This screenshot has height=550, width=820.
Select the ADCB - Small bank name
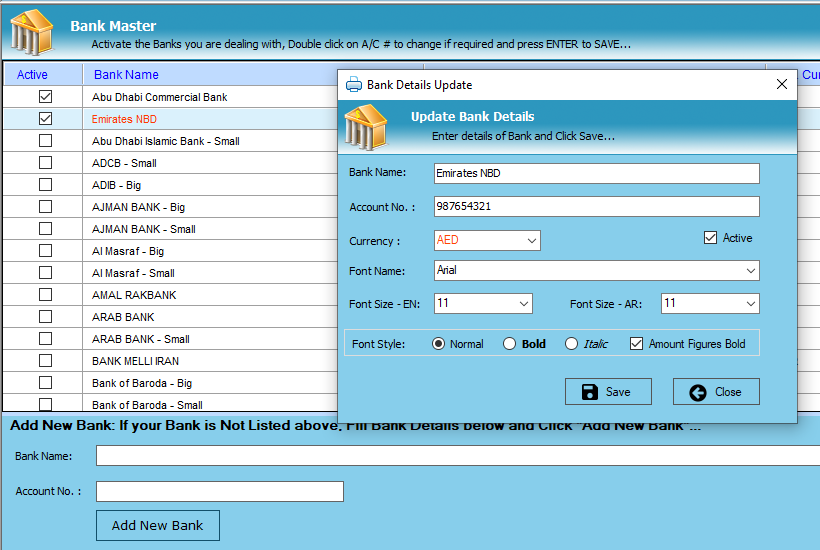(124, 163)
